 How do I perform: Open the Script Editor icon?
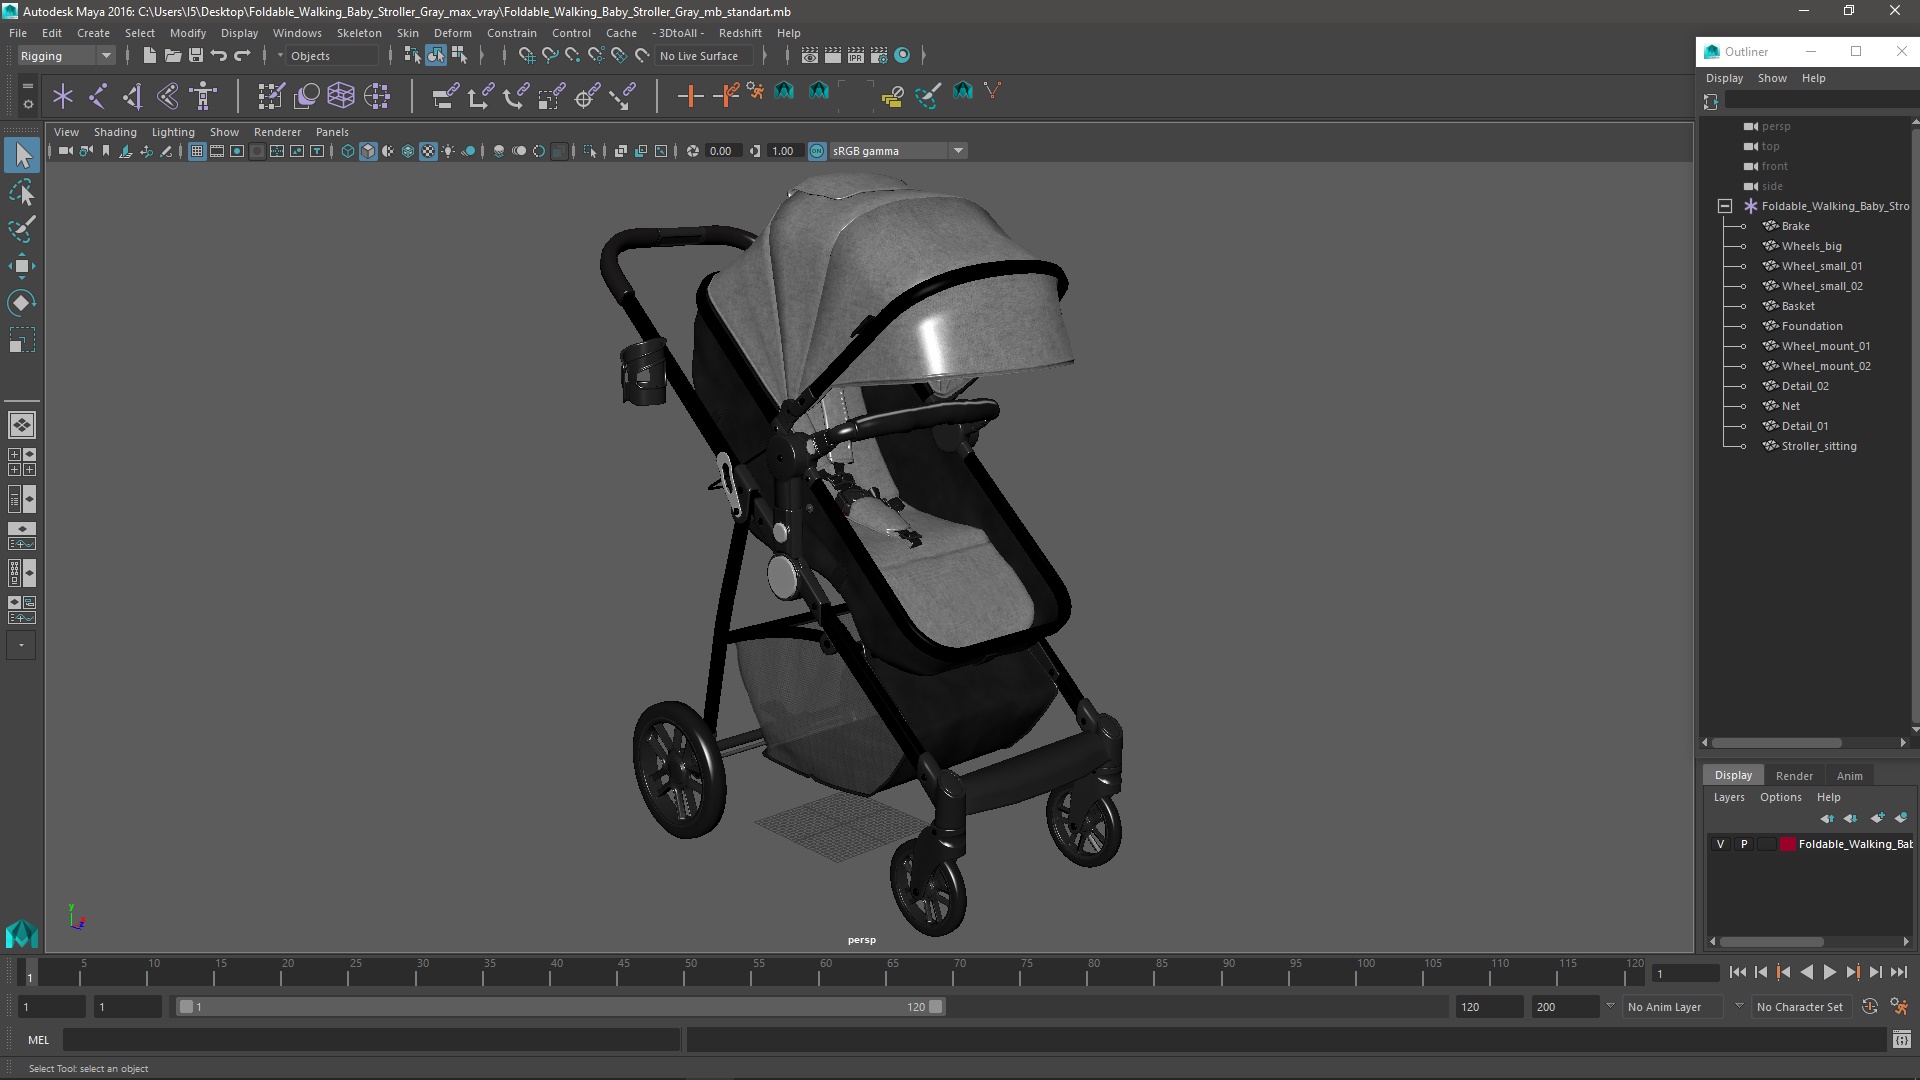coord(1901,1040)
